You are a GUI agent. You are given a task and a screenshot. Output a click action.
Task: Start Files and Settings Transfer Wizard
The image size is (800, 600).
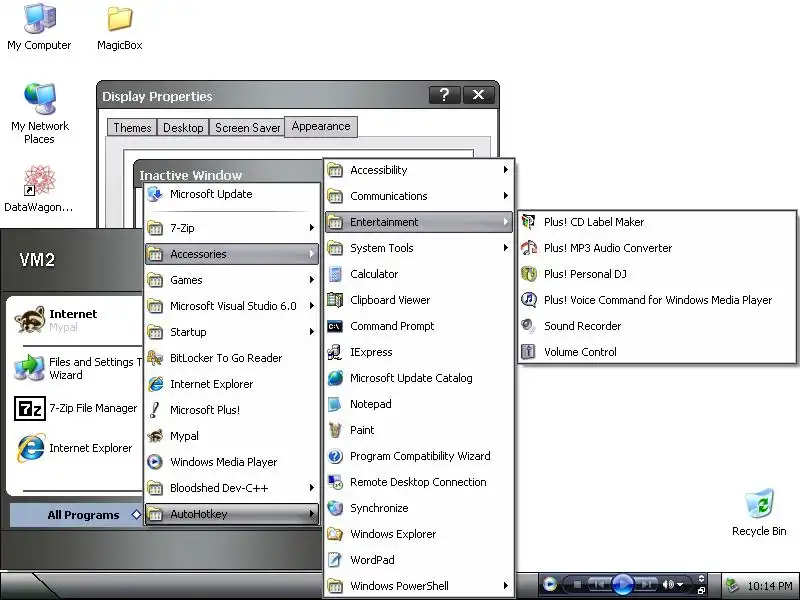[x=77, y=368]
